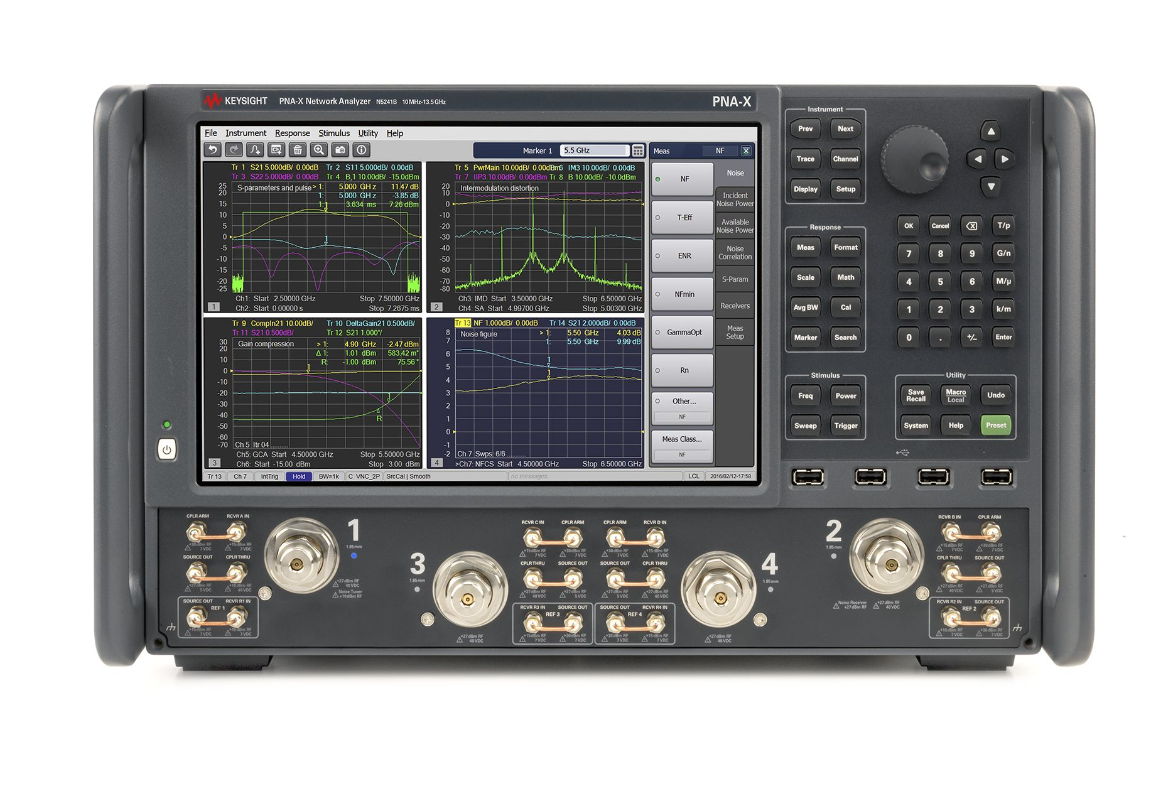Open the Other... measurement selector
1176x785 pixels.
(683, 401)
